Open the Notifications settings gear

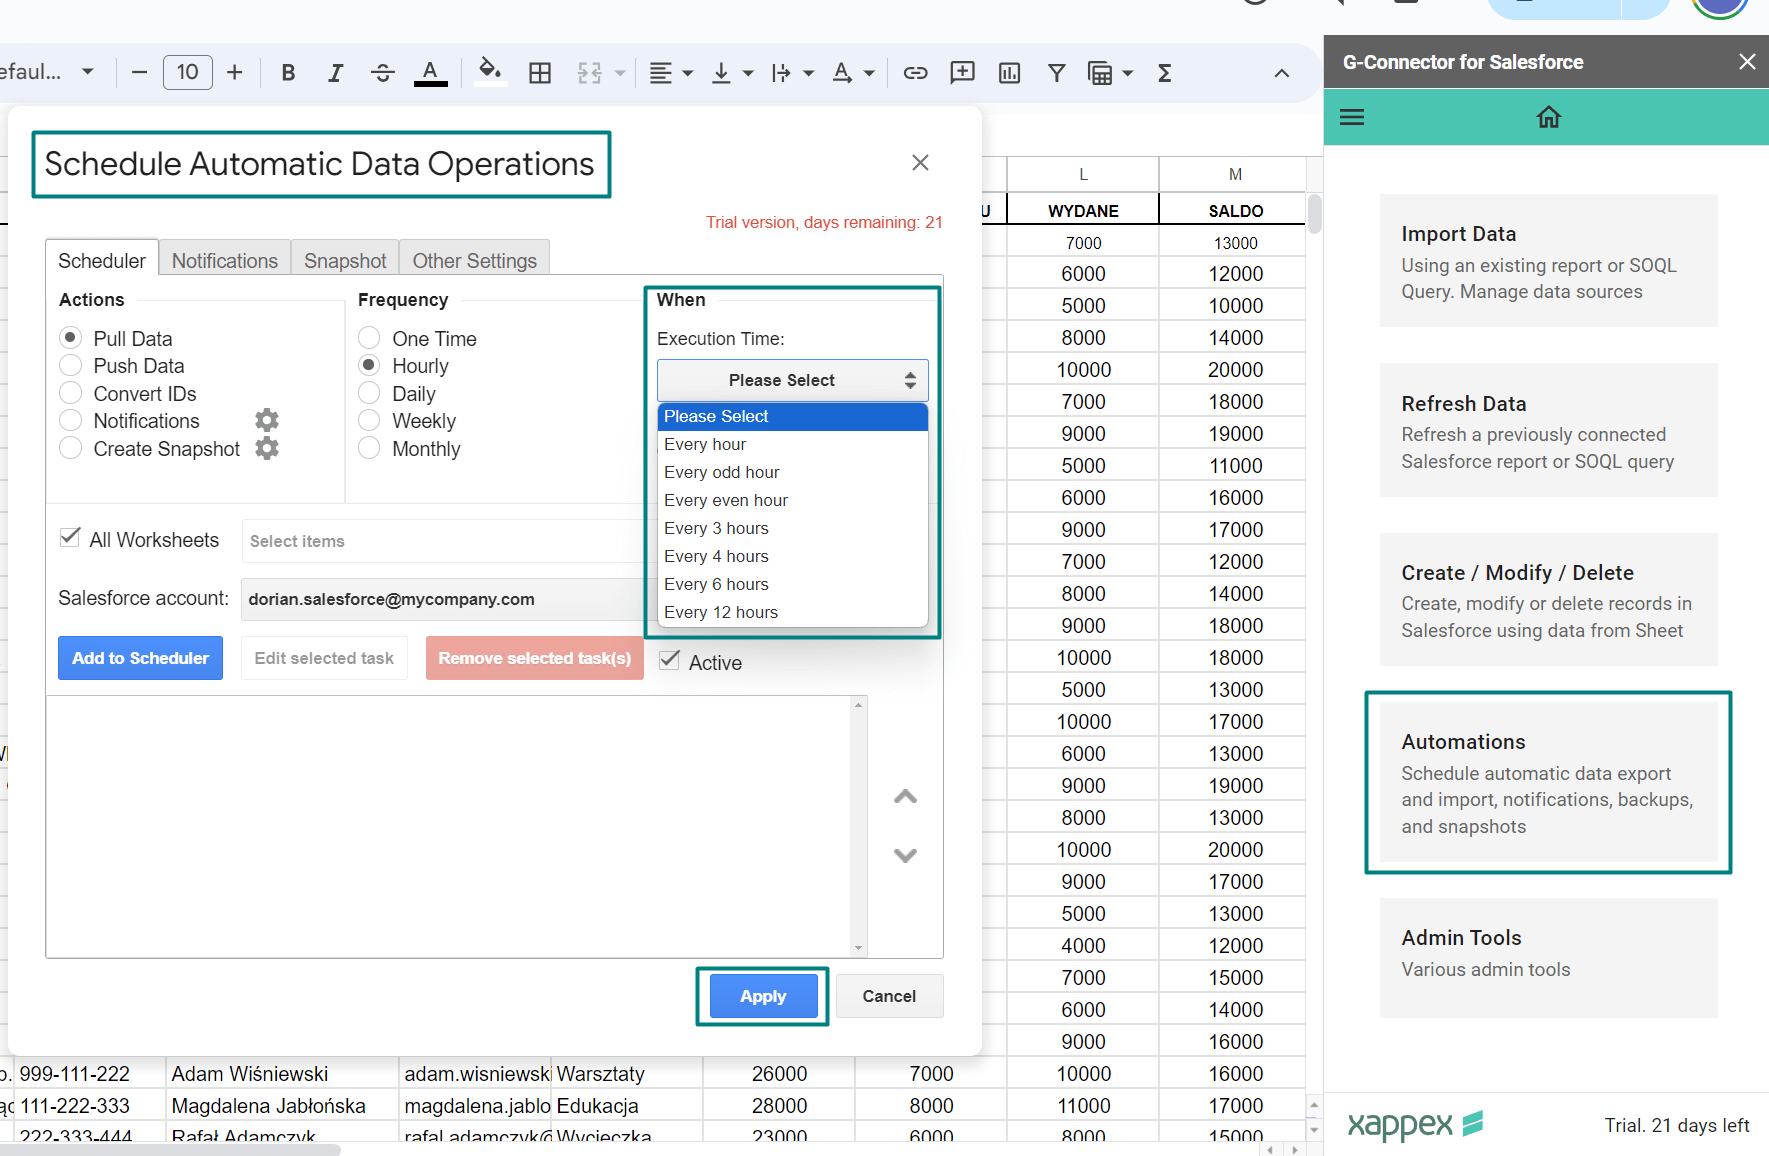point(266,420)
